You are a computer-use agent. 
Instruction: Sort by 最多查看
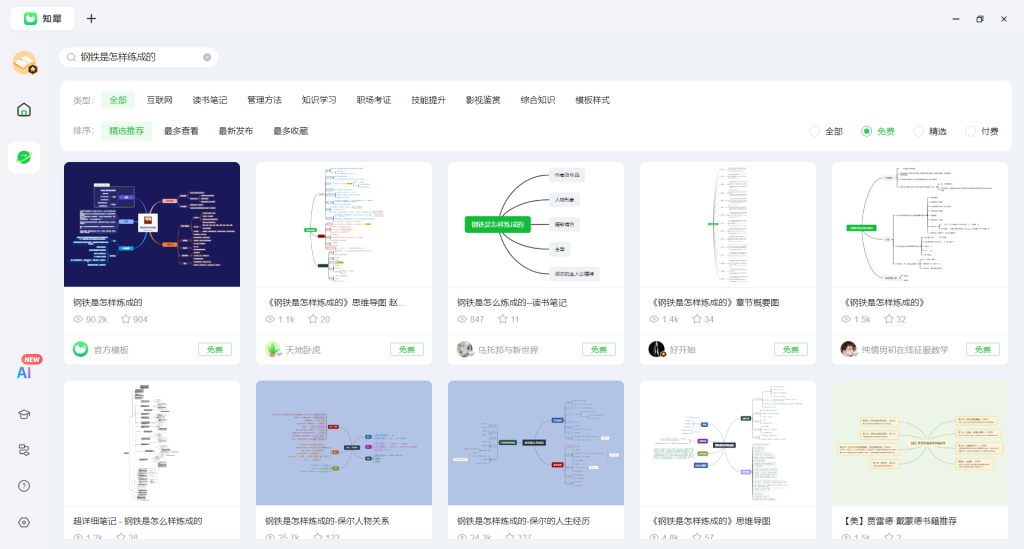coord(181,131)
